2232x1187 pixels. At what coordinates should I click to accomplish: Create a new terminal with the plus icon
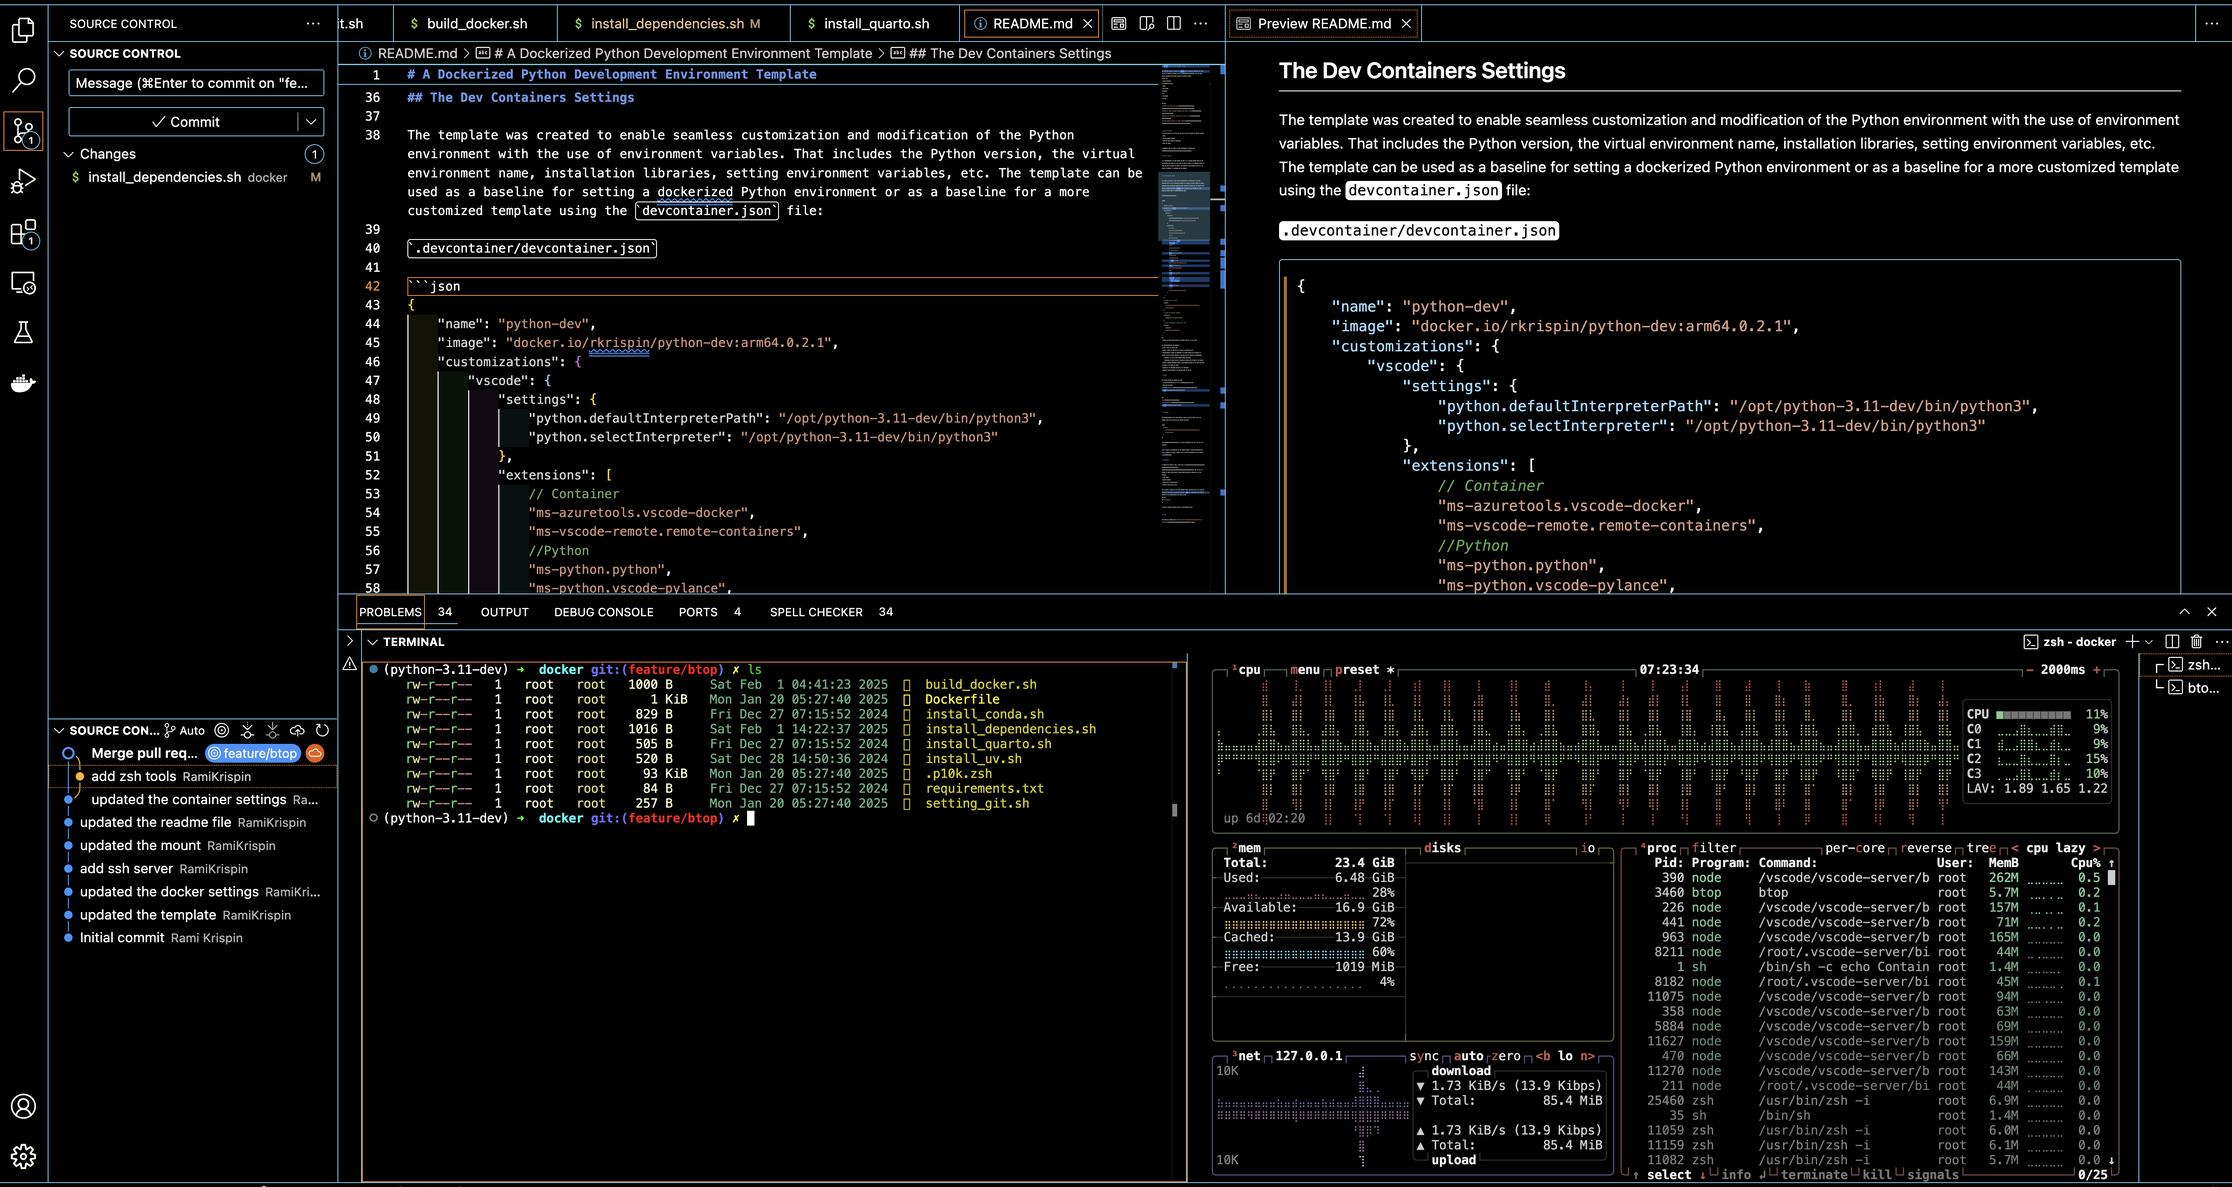coord(2133,641)
